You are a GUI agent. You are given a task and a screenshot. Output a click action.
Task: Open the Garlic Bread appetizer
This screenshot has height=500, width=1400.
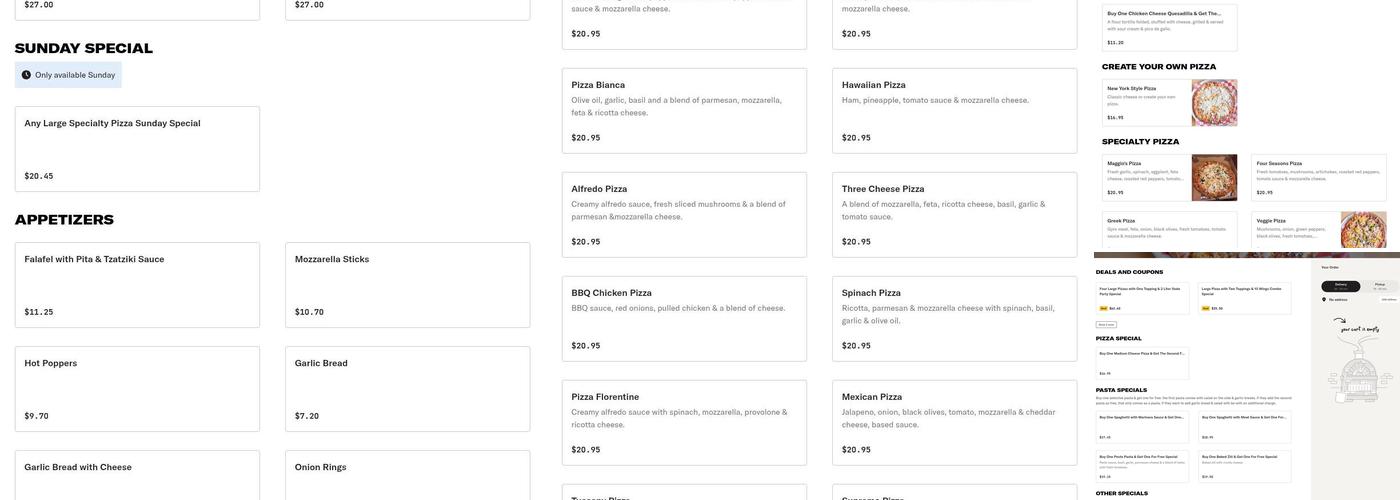point(407,389)
